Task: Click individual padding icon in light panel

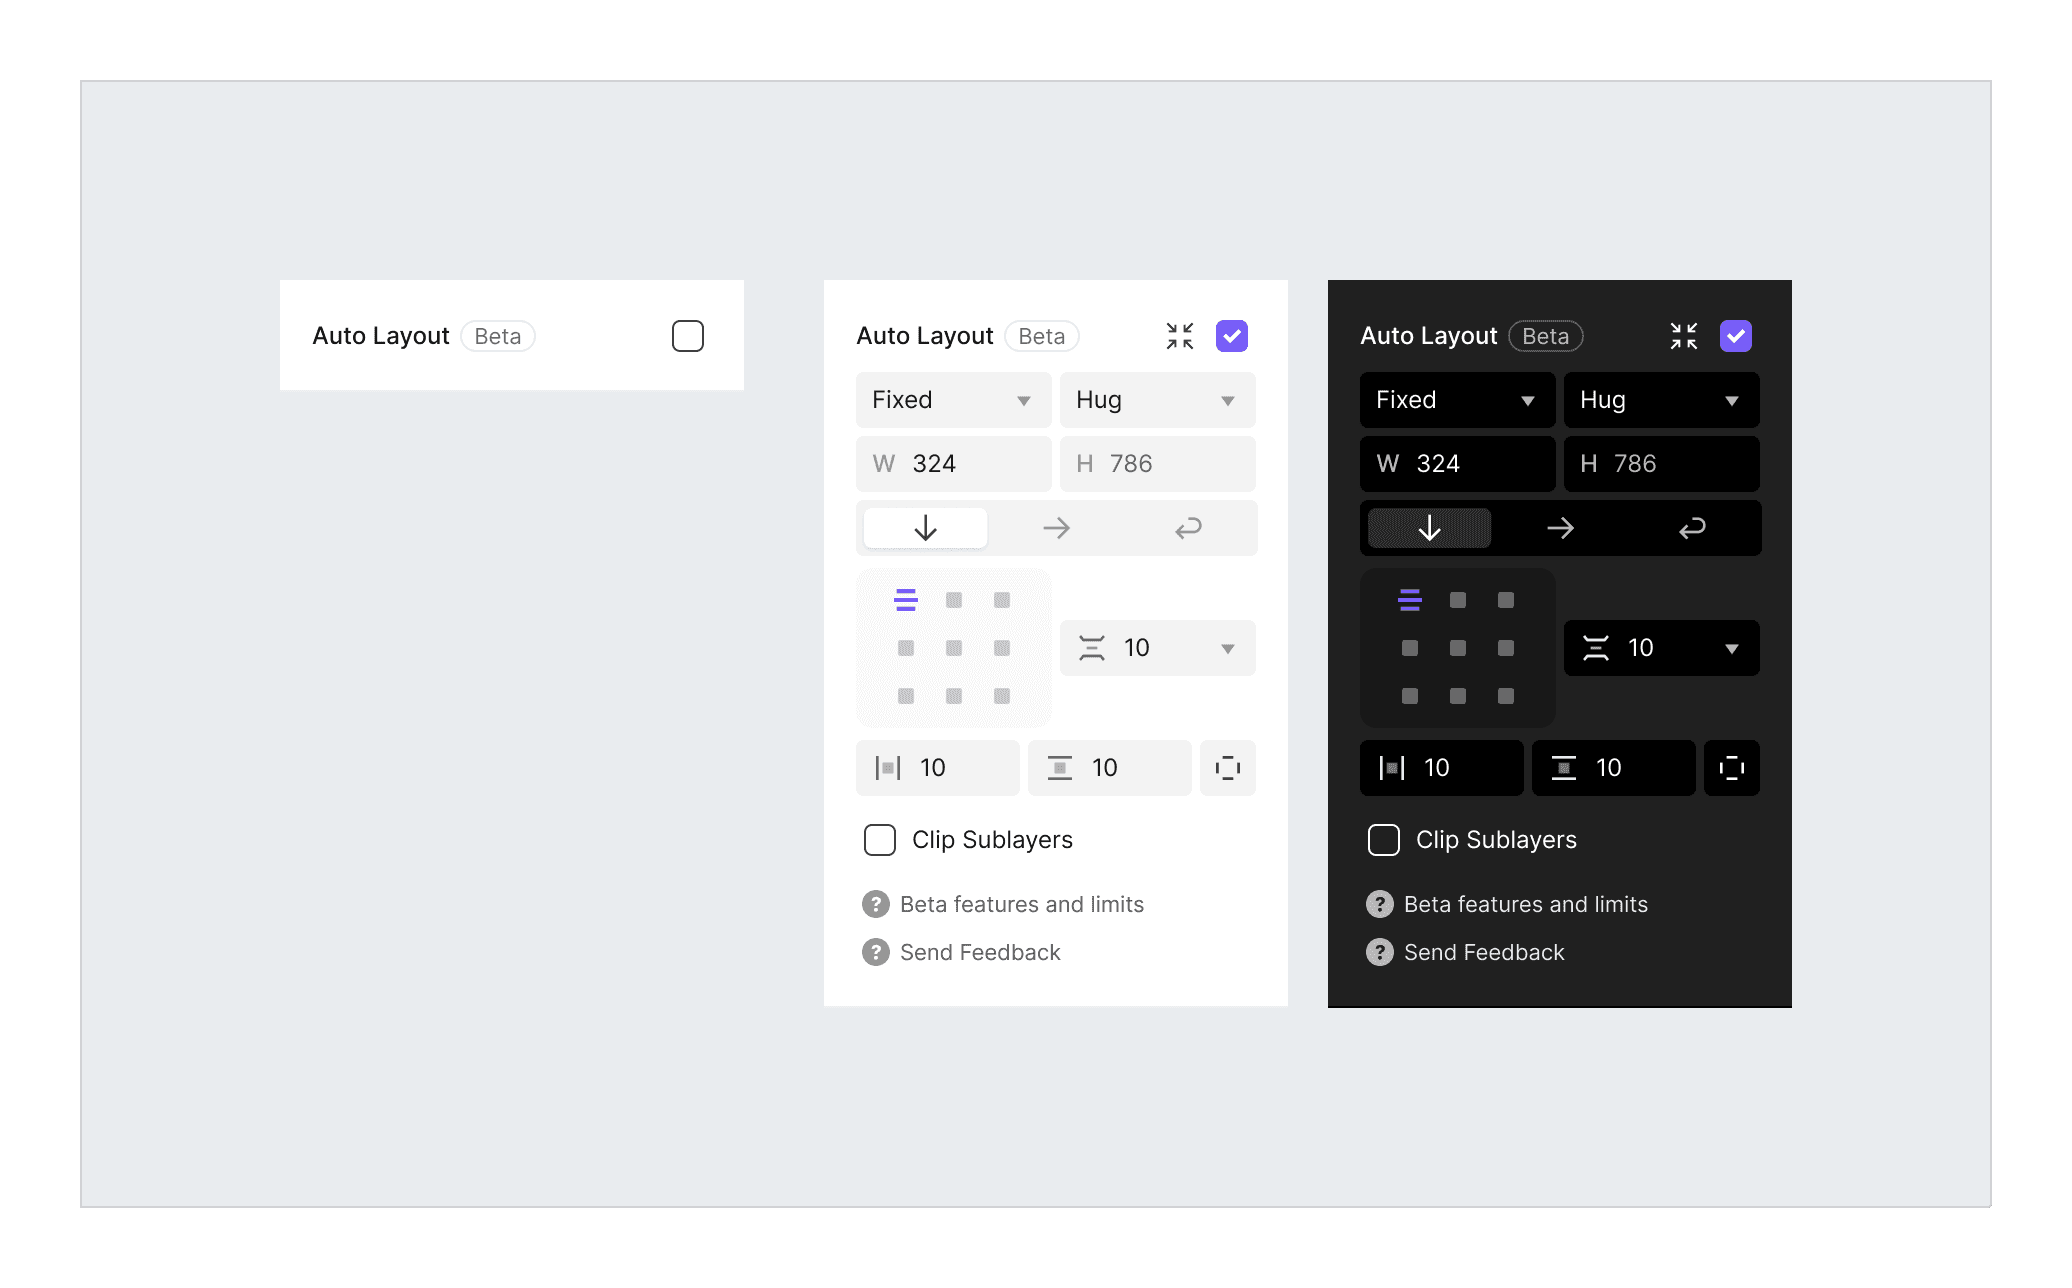Action: [x=1228, y=768]
